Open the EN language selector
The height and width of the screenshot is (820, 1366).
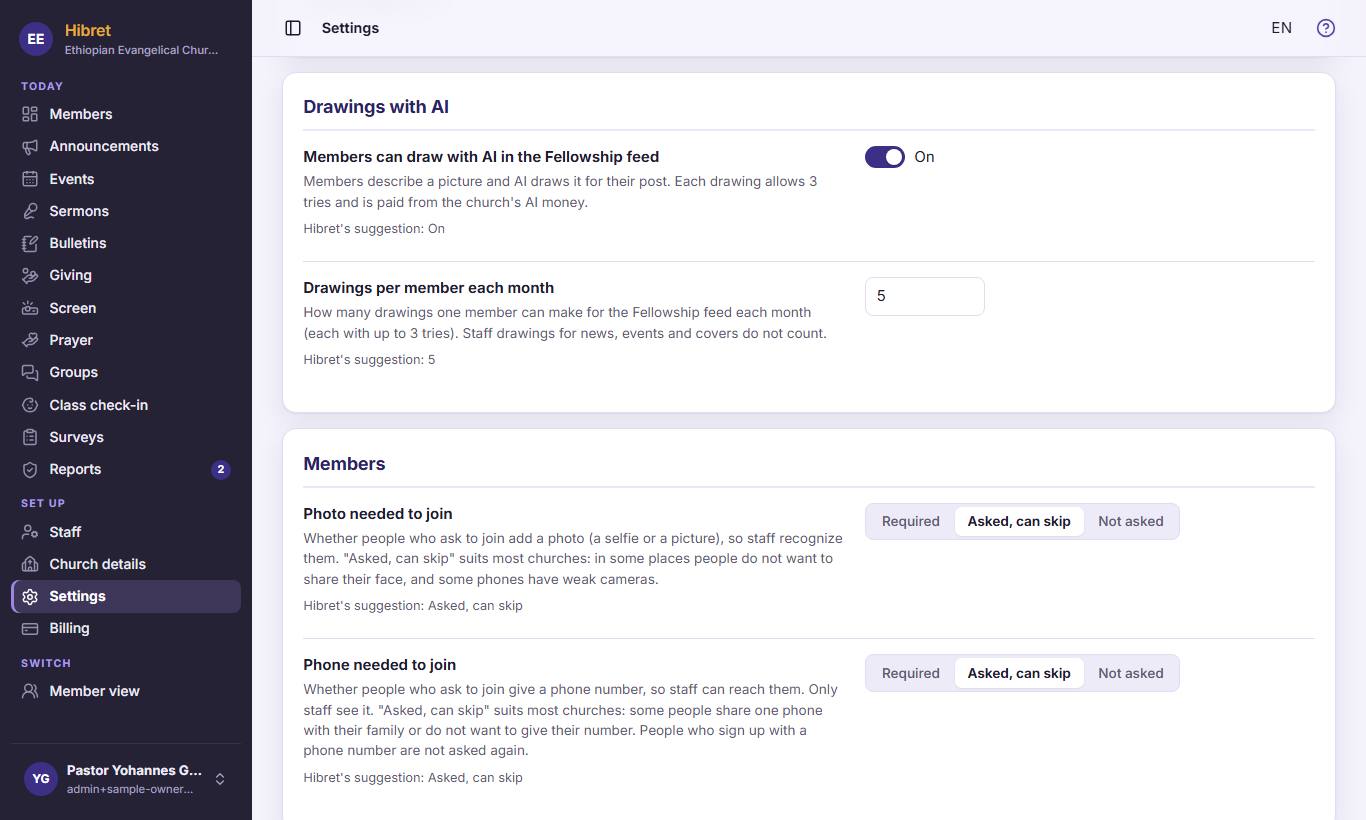(1281, 28)
